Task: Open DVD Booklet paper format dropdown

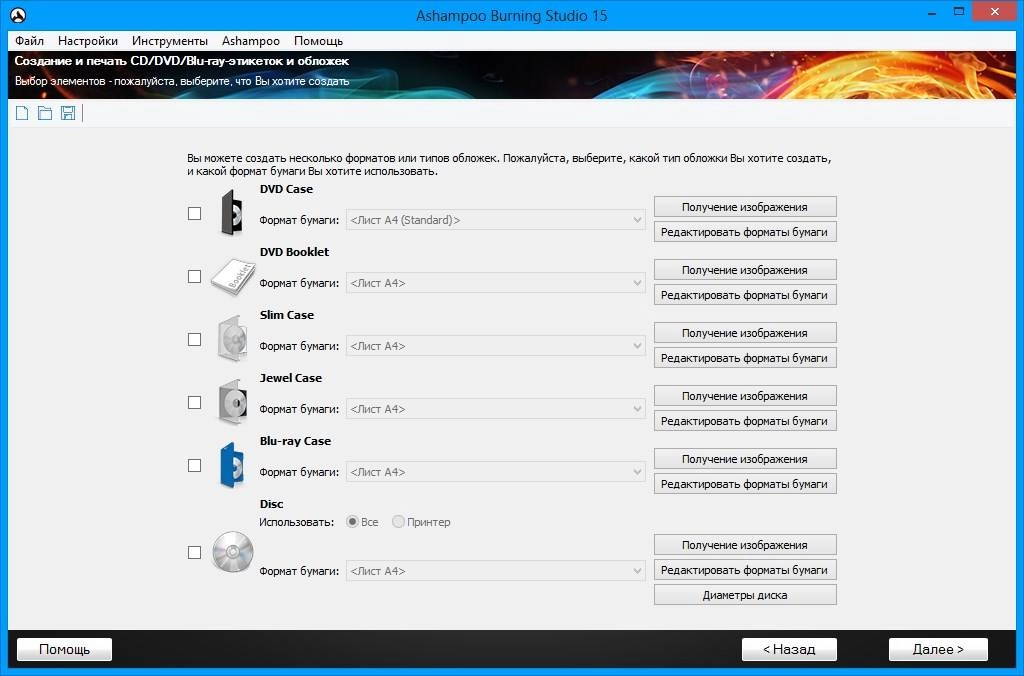Action: tap(496, 283)
